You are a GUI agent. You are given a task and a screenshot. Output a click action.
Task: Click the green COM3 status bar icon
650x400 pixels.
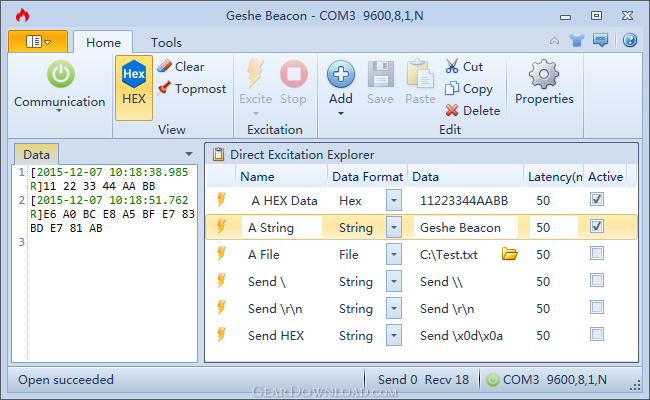click(492, 380)
